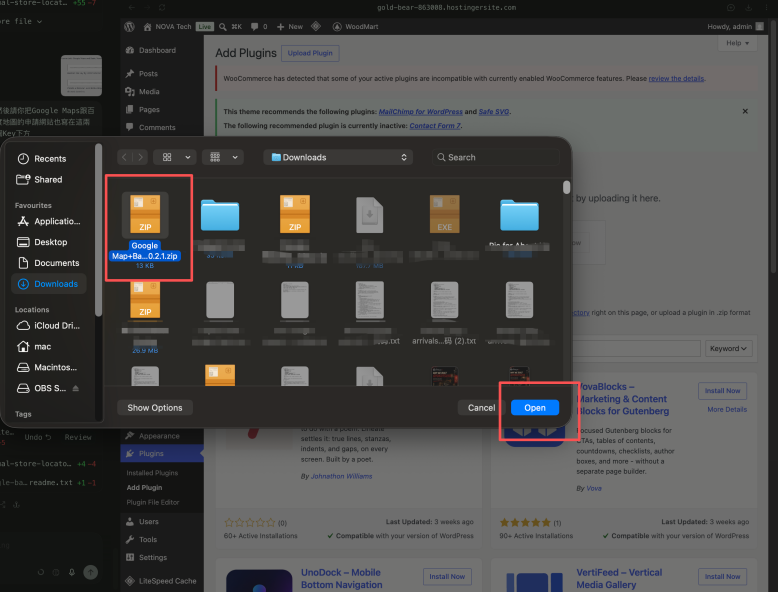Open More Details for VovaBlocks
Viewport: 778px width, 592px height.
[x=727, y=409]
